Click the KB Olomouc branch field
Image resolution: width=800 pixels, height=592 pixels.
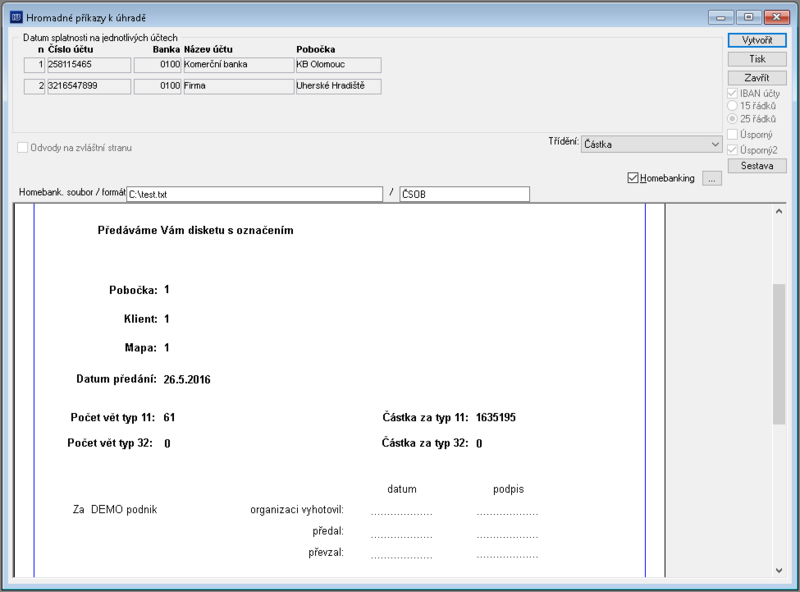338,65
